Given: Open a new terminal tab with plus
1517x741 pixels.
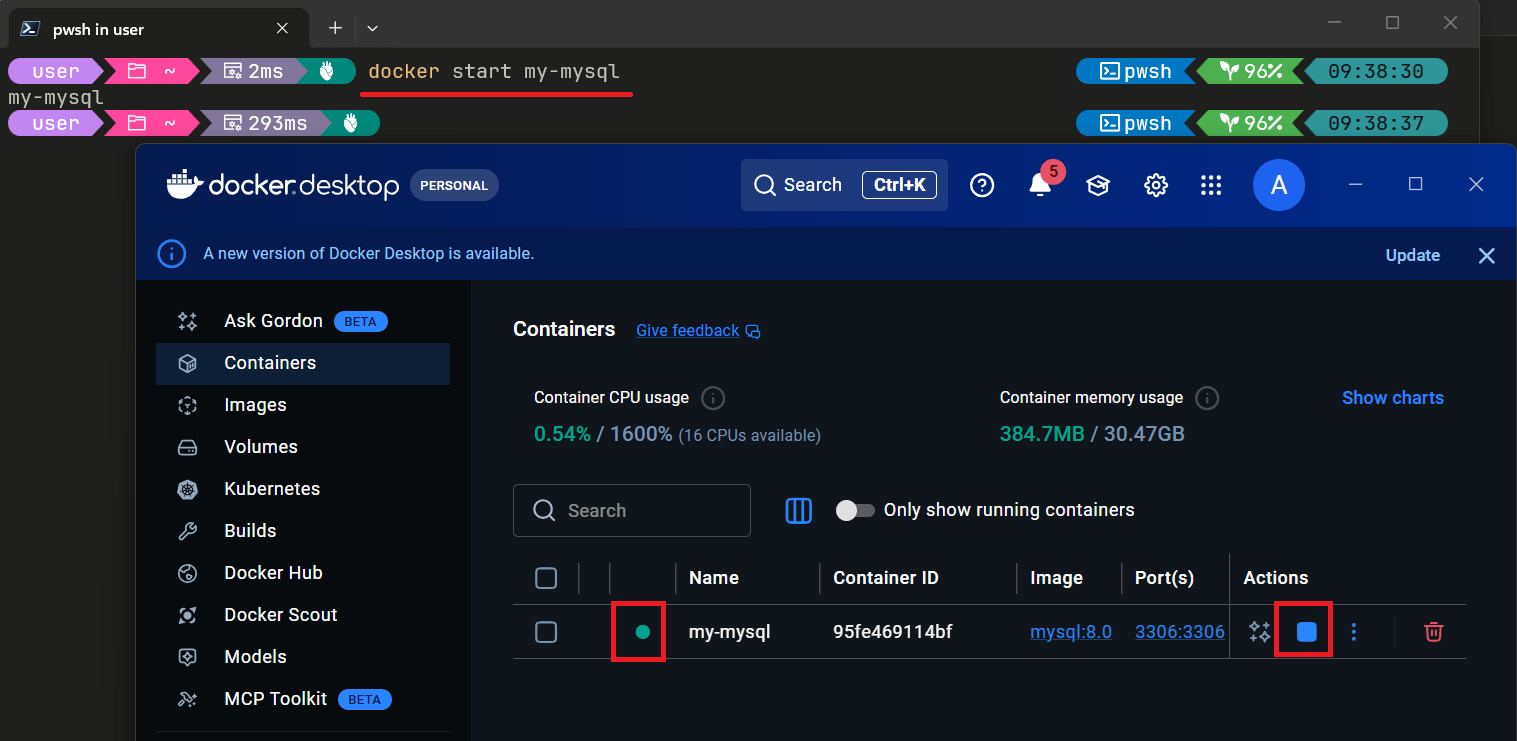Looking at the screenshot, I should [335, 28].
